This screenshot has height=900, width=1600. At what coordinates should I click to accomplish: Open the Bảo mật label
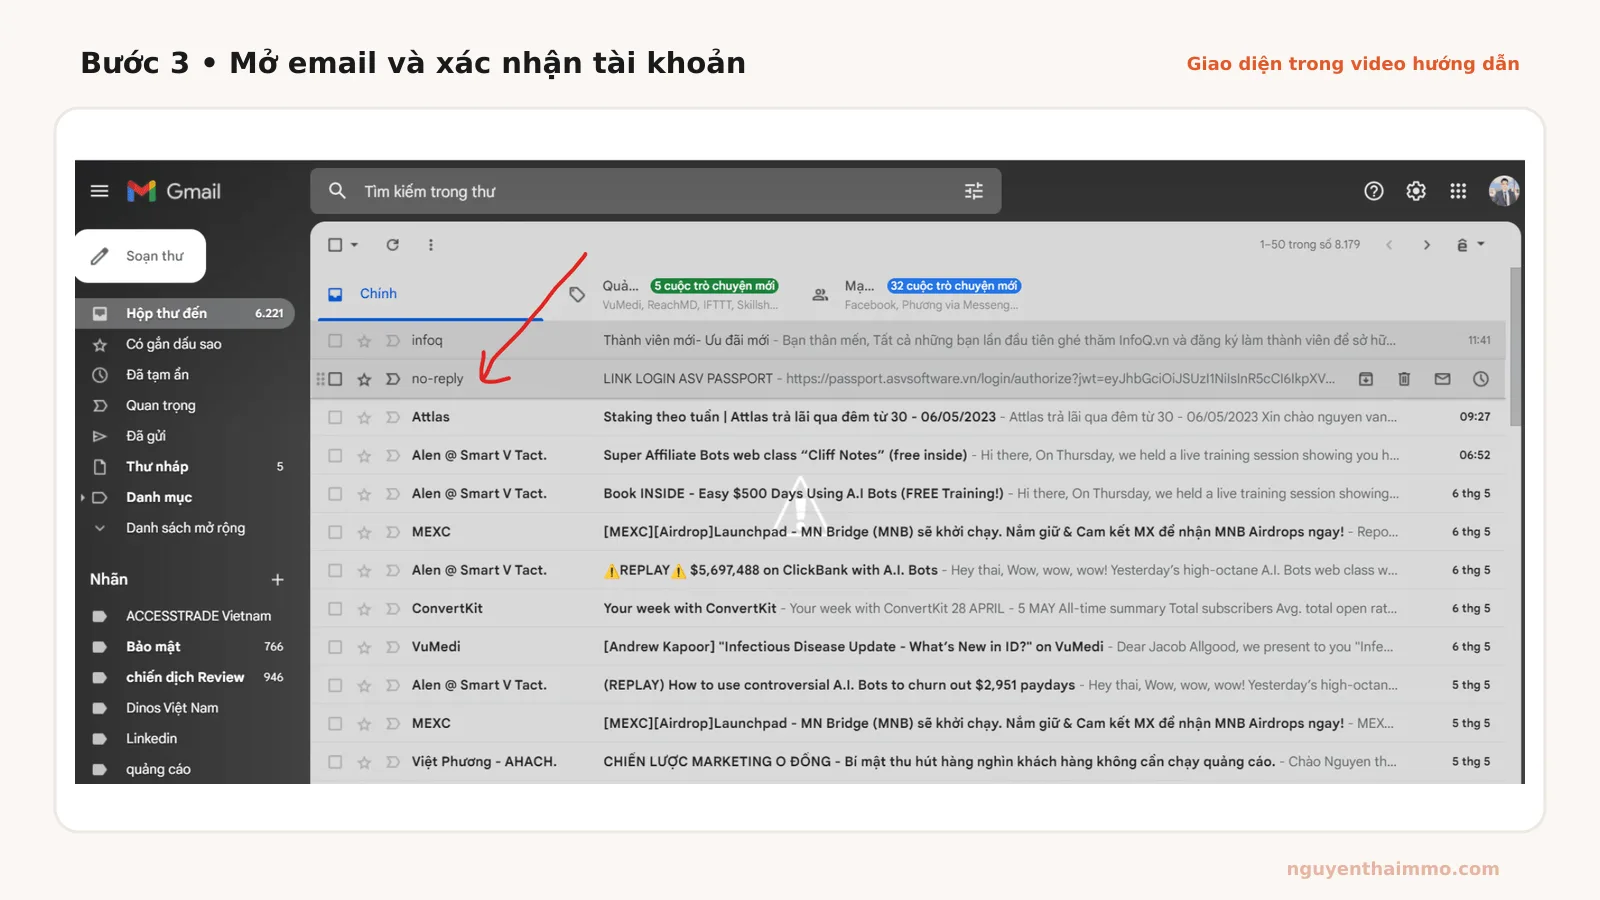pyautogui.click(x=186, y=647)
